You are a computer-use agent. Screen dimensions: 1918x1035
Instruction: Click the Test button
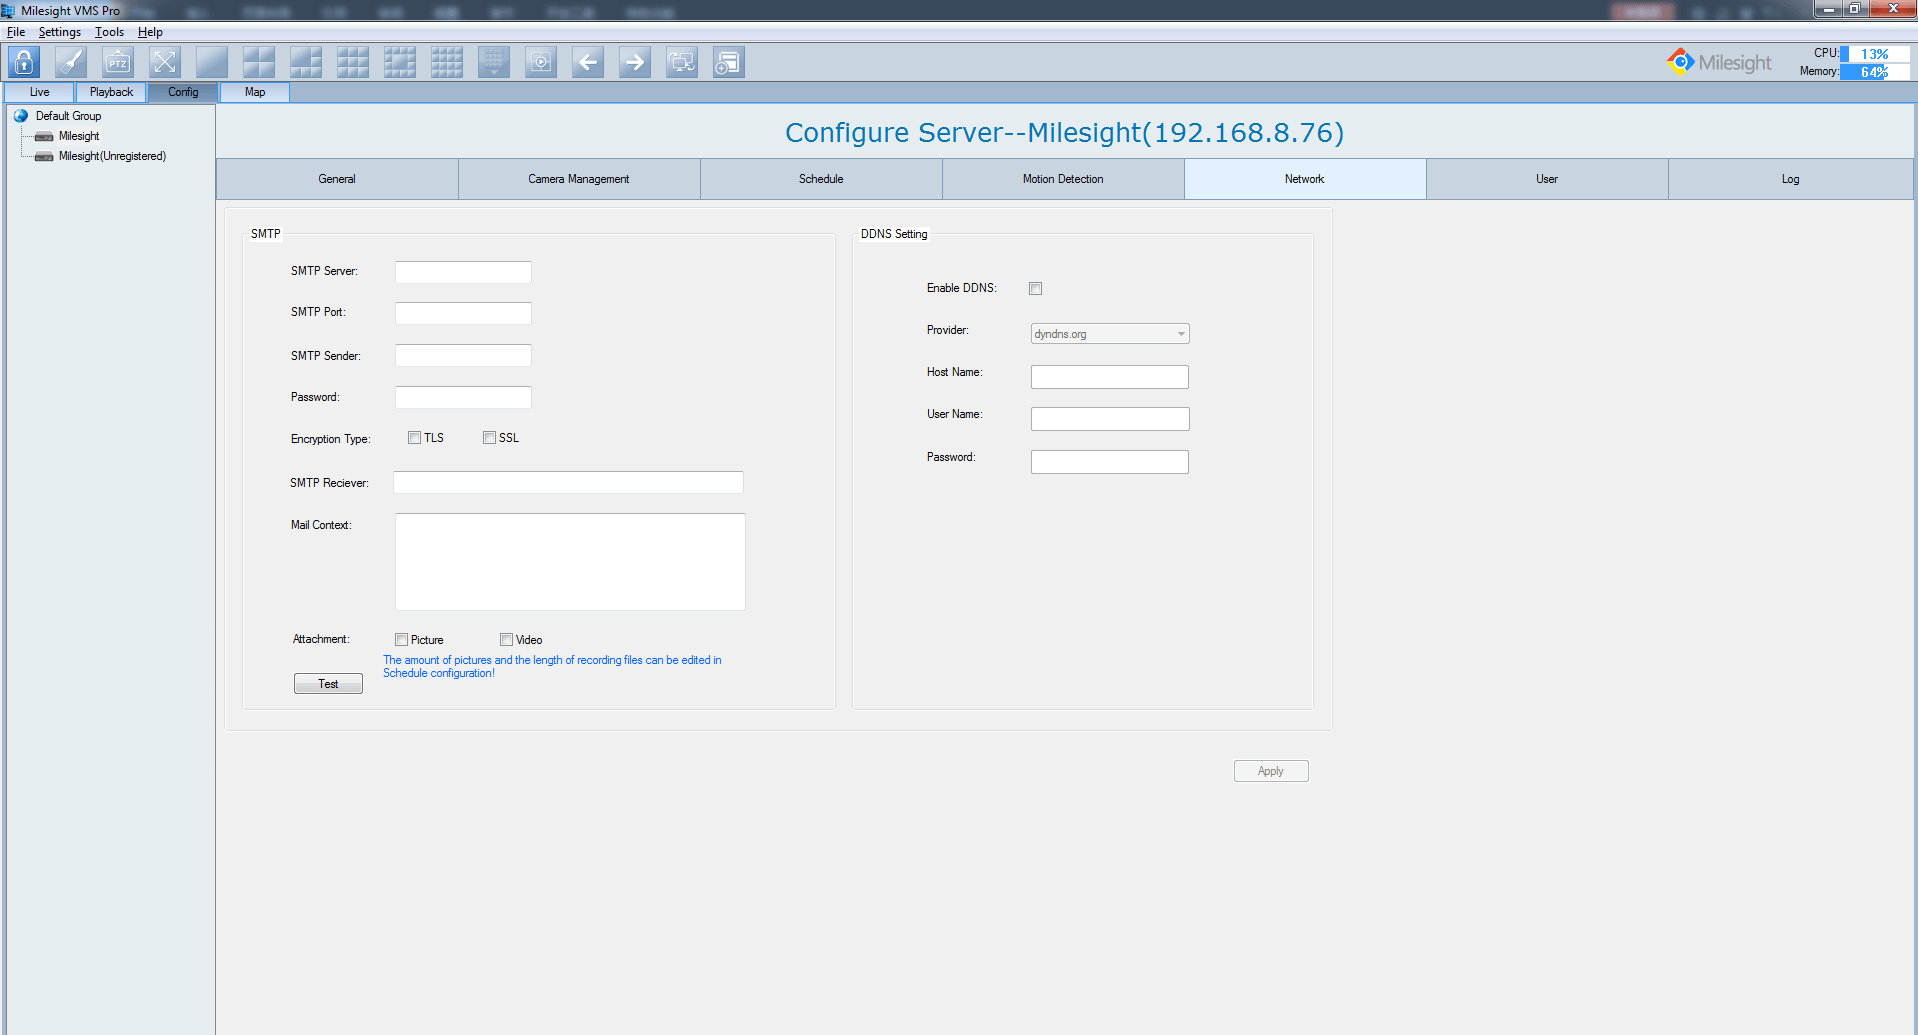pos(328,684)
